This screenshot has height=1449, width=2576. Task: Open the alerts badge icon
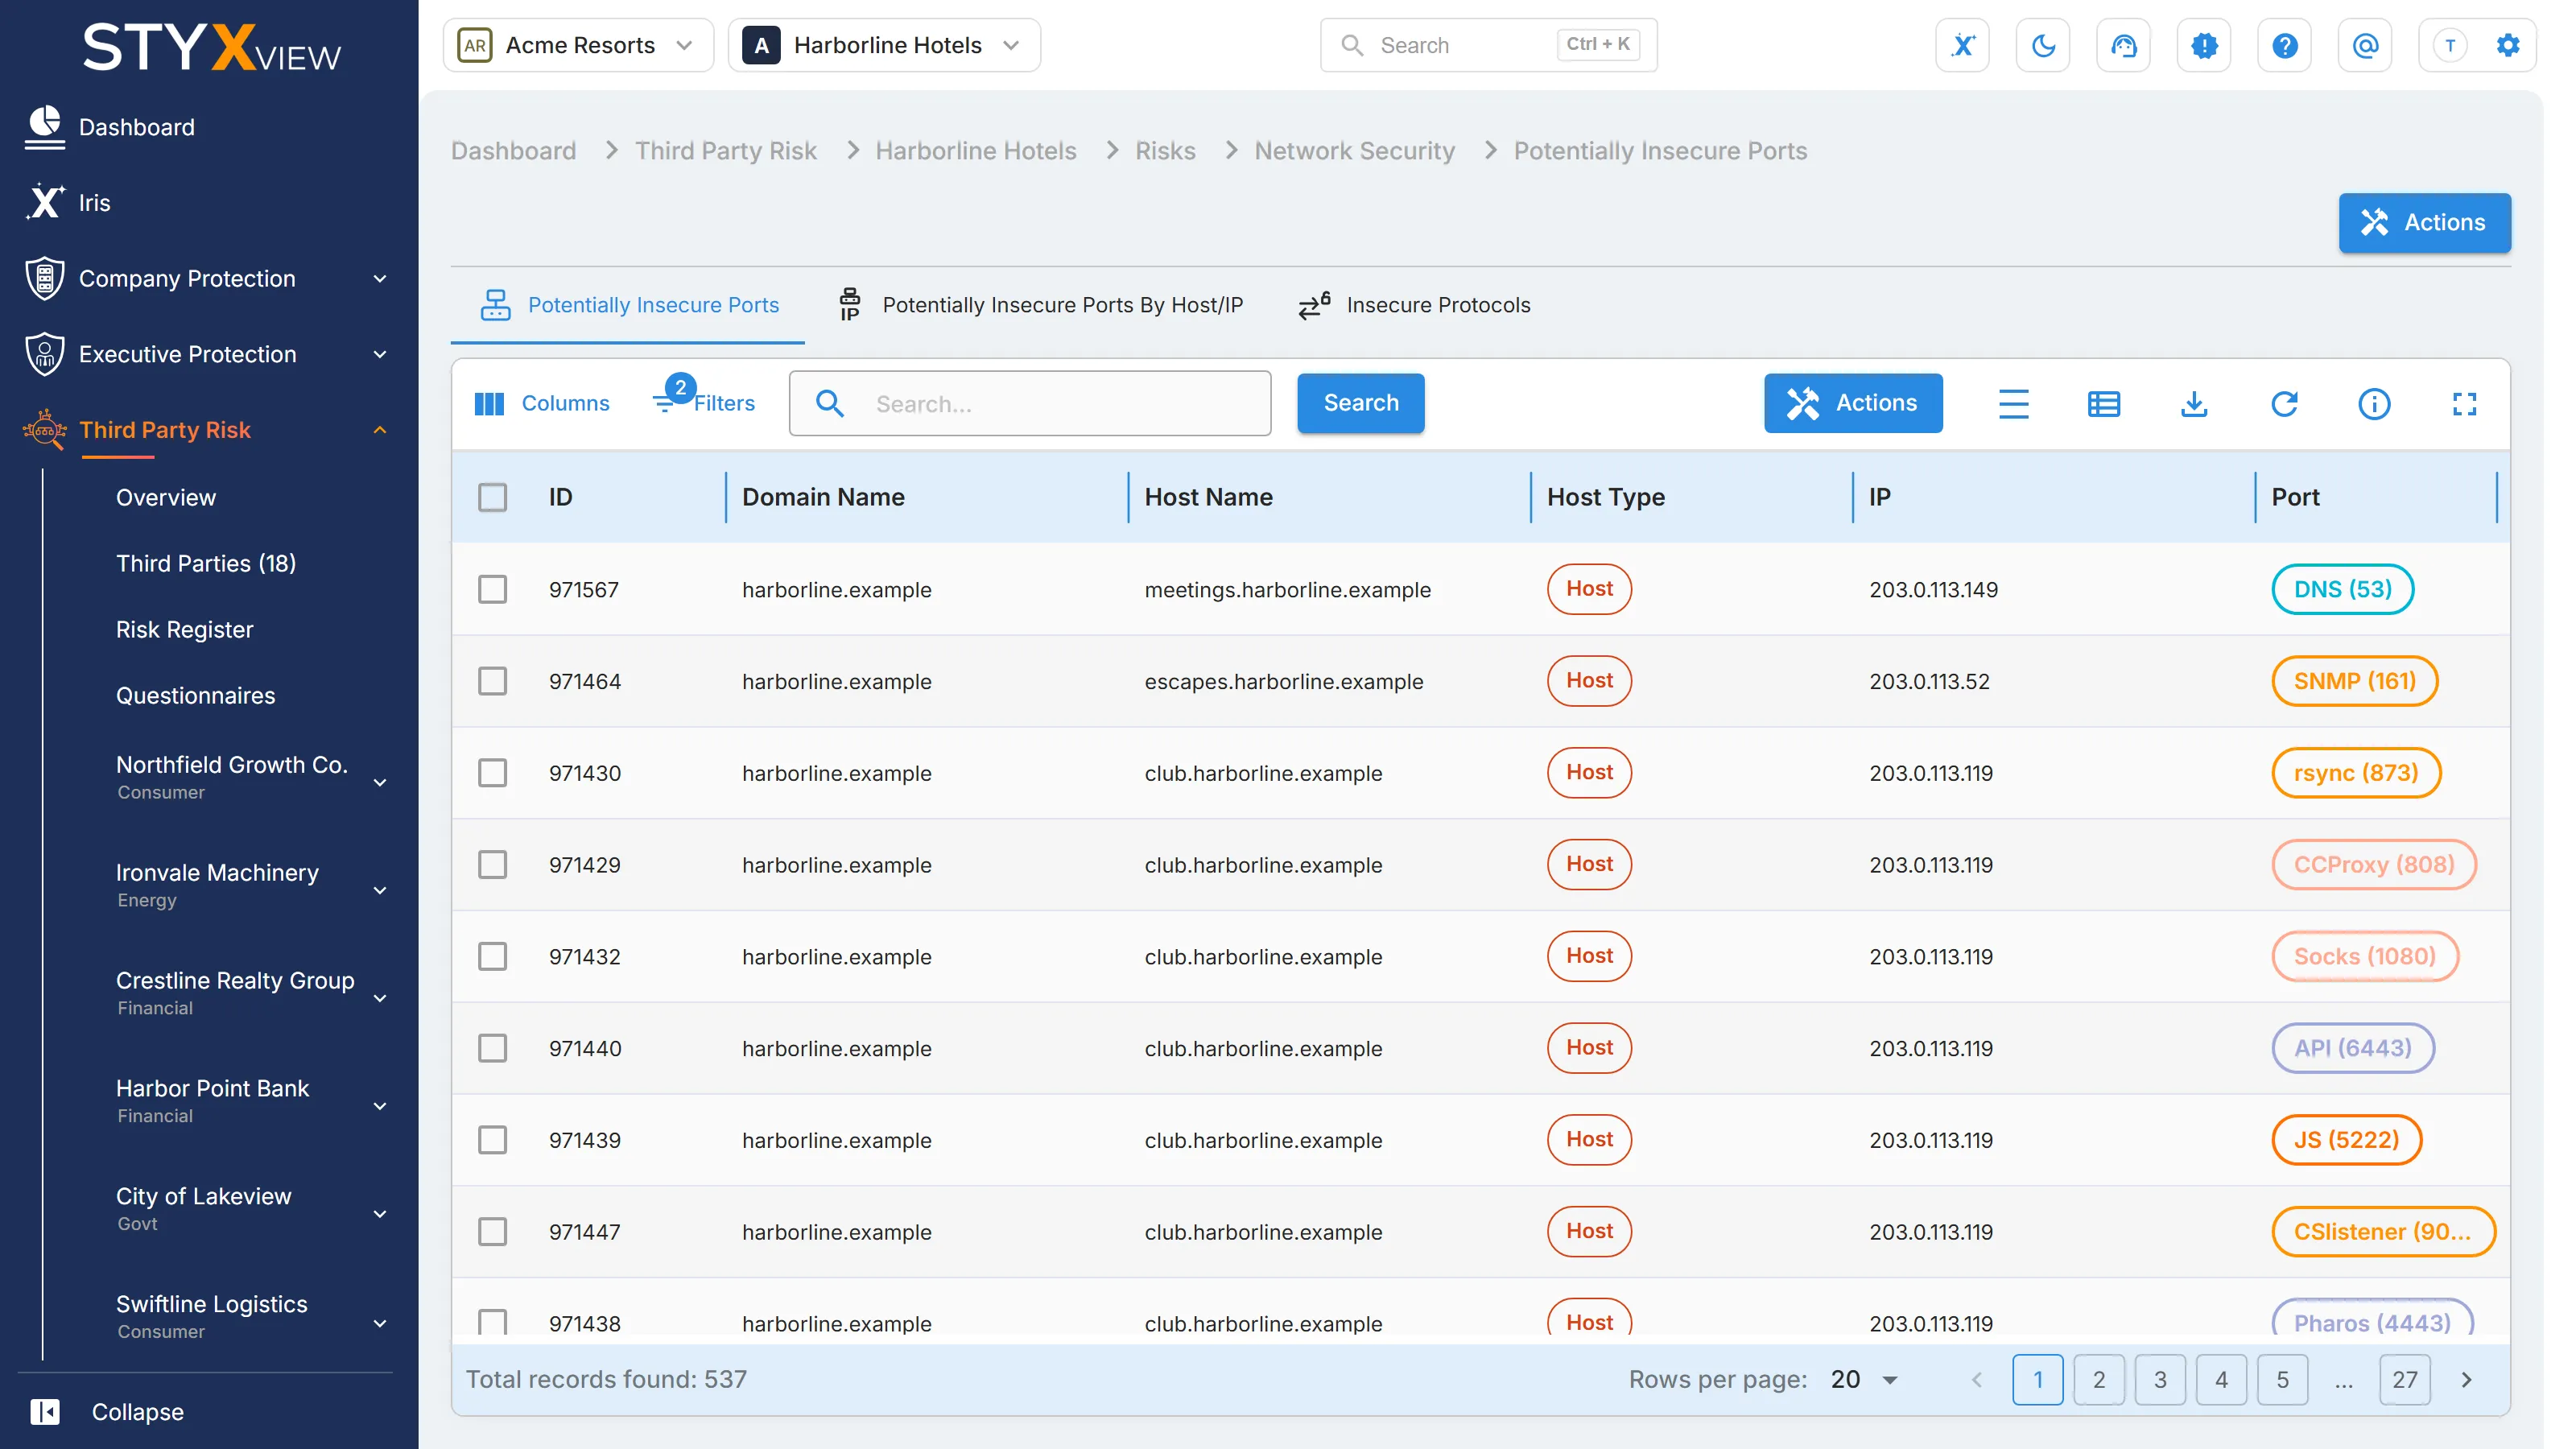(x=2204, y=45)
